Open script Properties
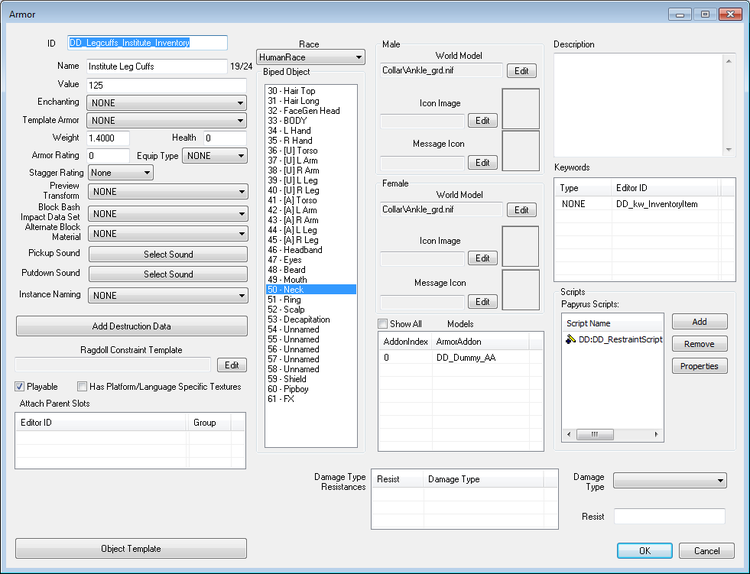750x574 pixels. (x=699, y=366)
